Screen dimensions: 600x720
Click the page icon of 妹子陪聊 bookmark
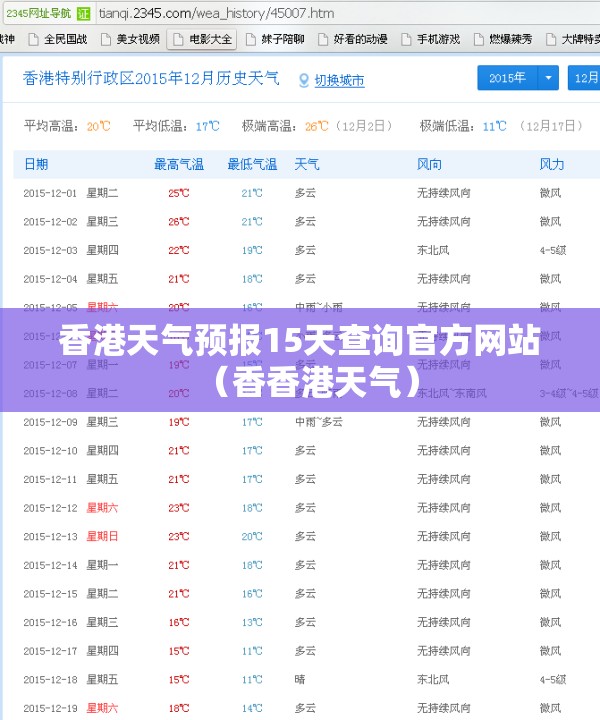251,39
